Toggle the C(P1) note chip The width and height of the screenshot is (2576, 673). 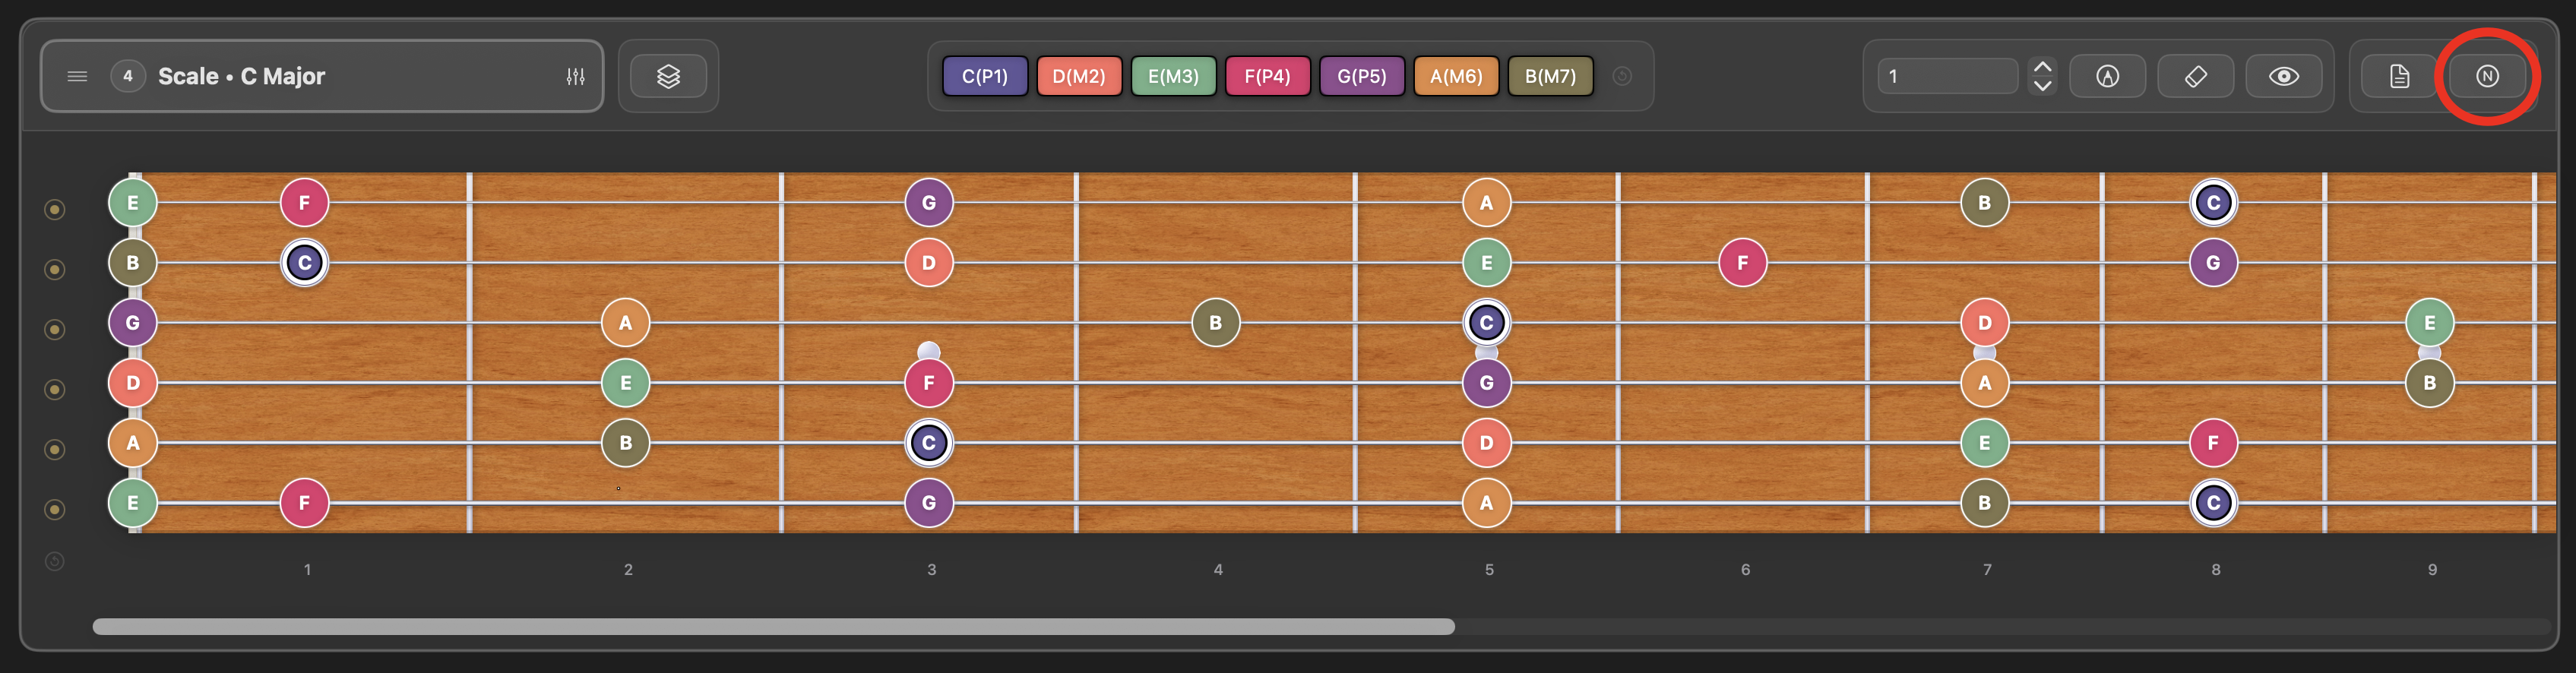[x=985, y=76]
